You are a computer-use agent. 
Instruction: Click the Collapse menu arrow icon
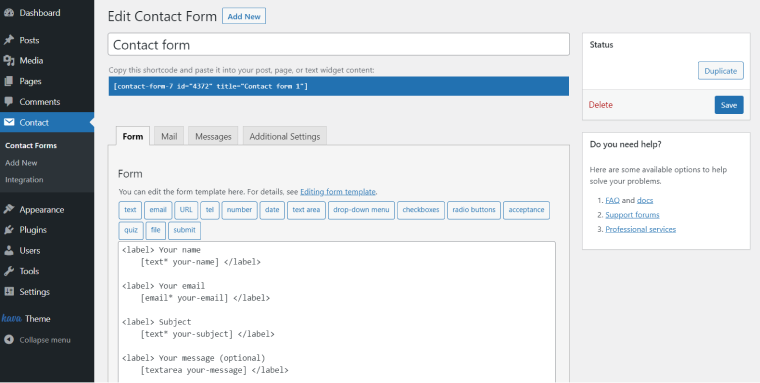click(x=9, y=339)
